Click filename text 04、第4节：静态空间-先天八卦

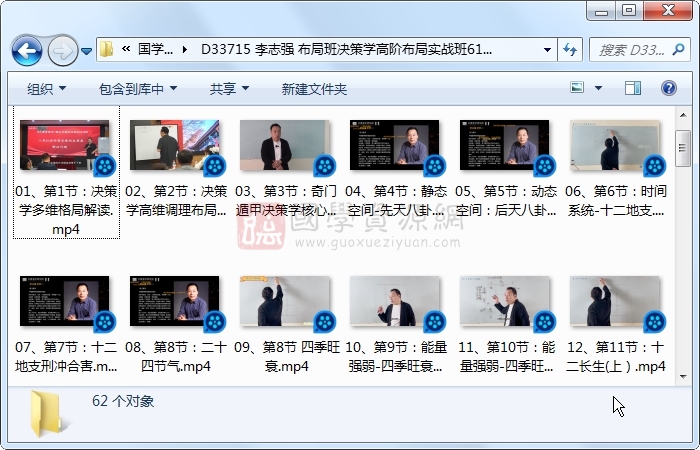[x=396, y=200]
